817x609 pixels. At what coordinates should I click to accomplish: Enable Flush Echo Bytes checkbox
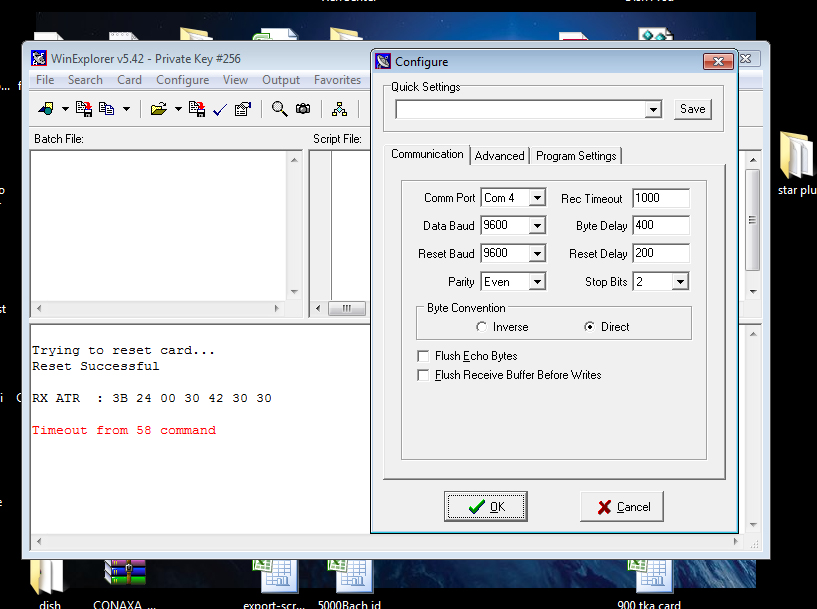click(x=423, y=356)
